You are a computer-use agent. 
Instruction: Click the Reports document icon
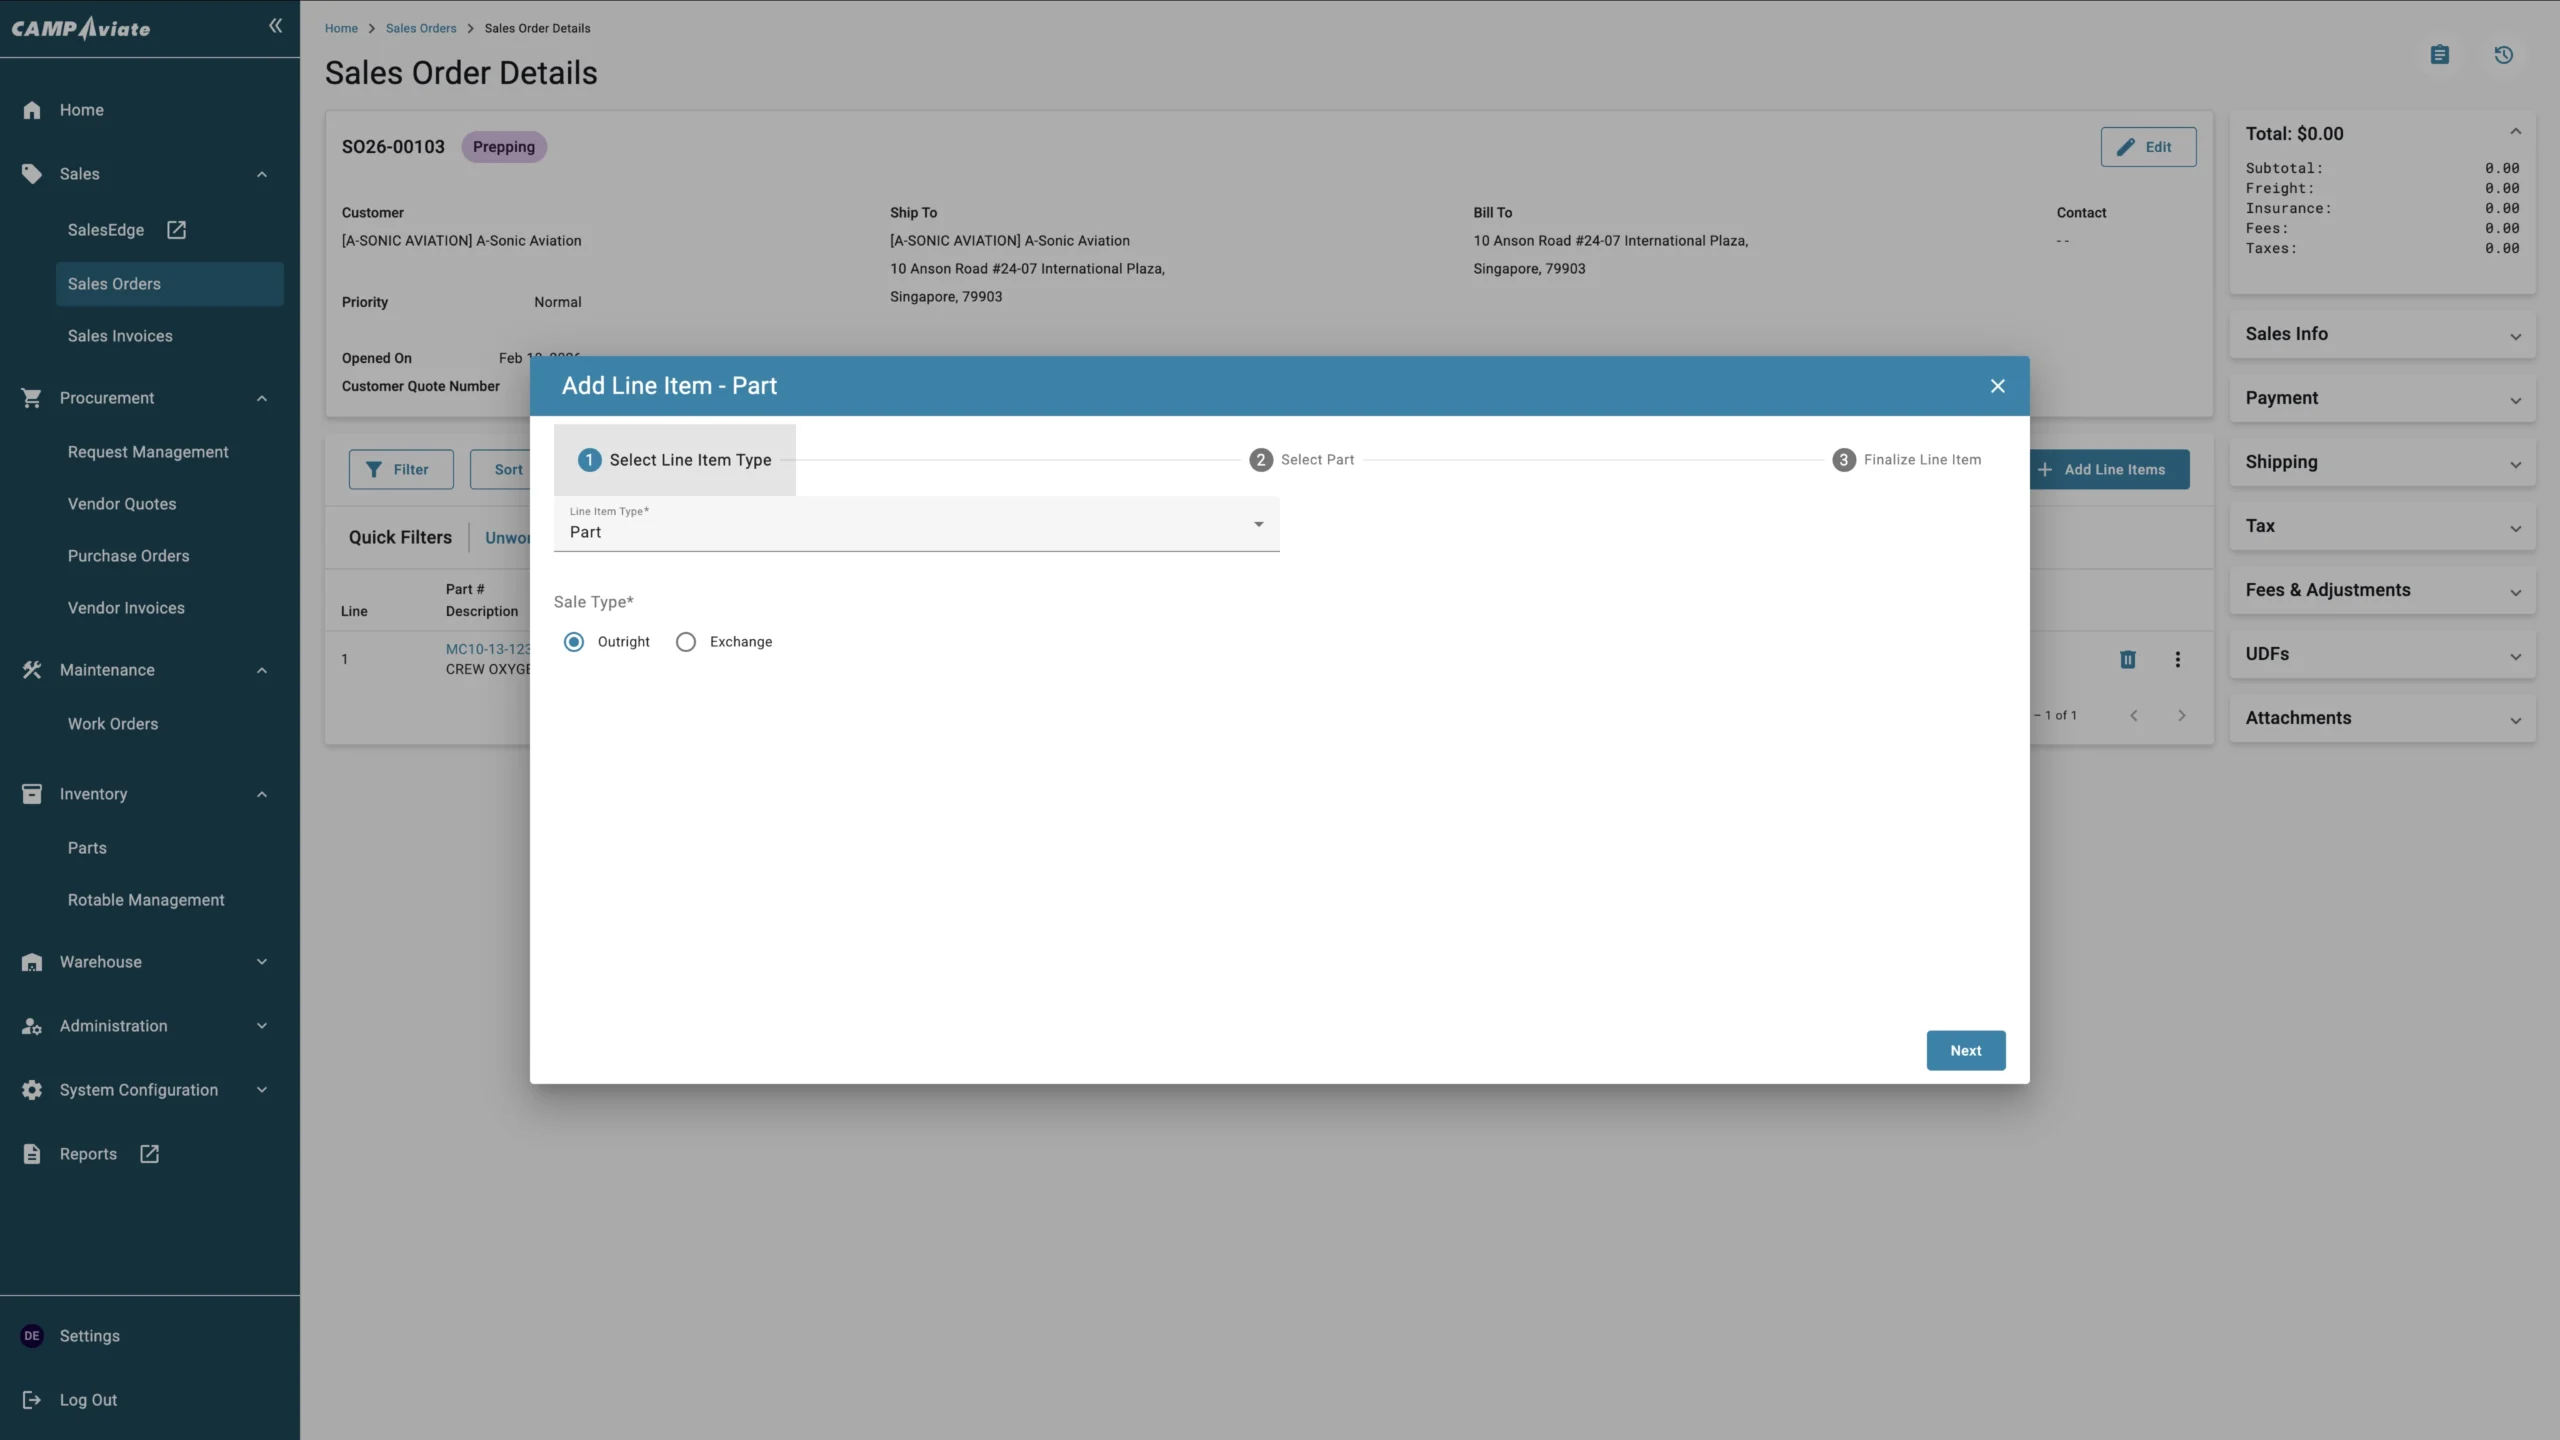[x=32, y=1154]
